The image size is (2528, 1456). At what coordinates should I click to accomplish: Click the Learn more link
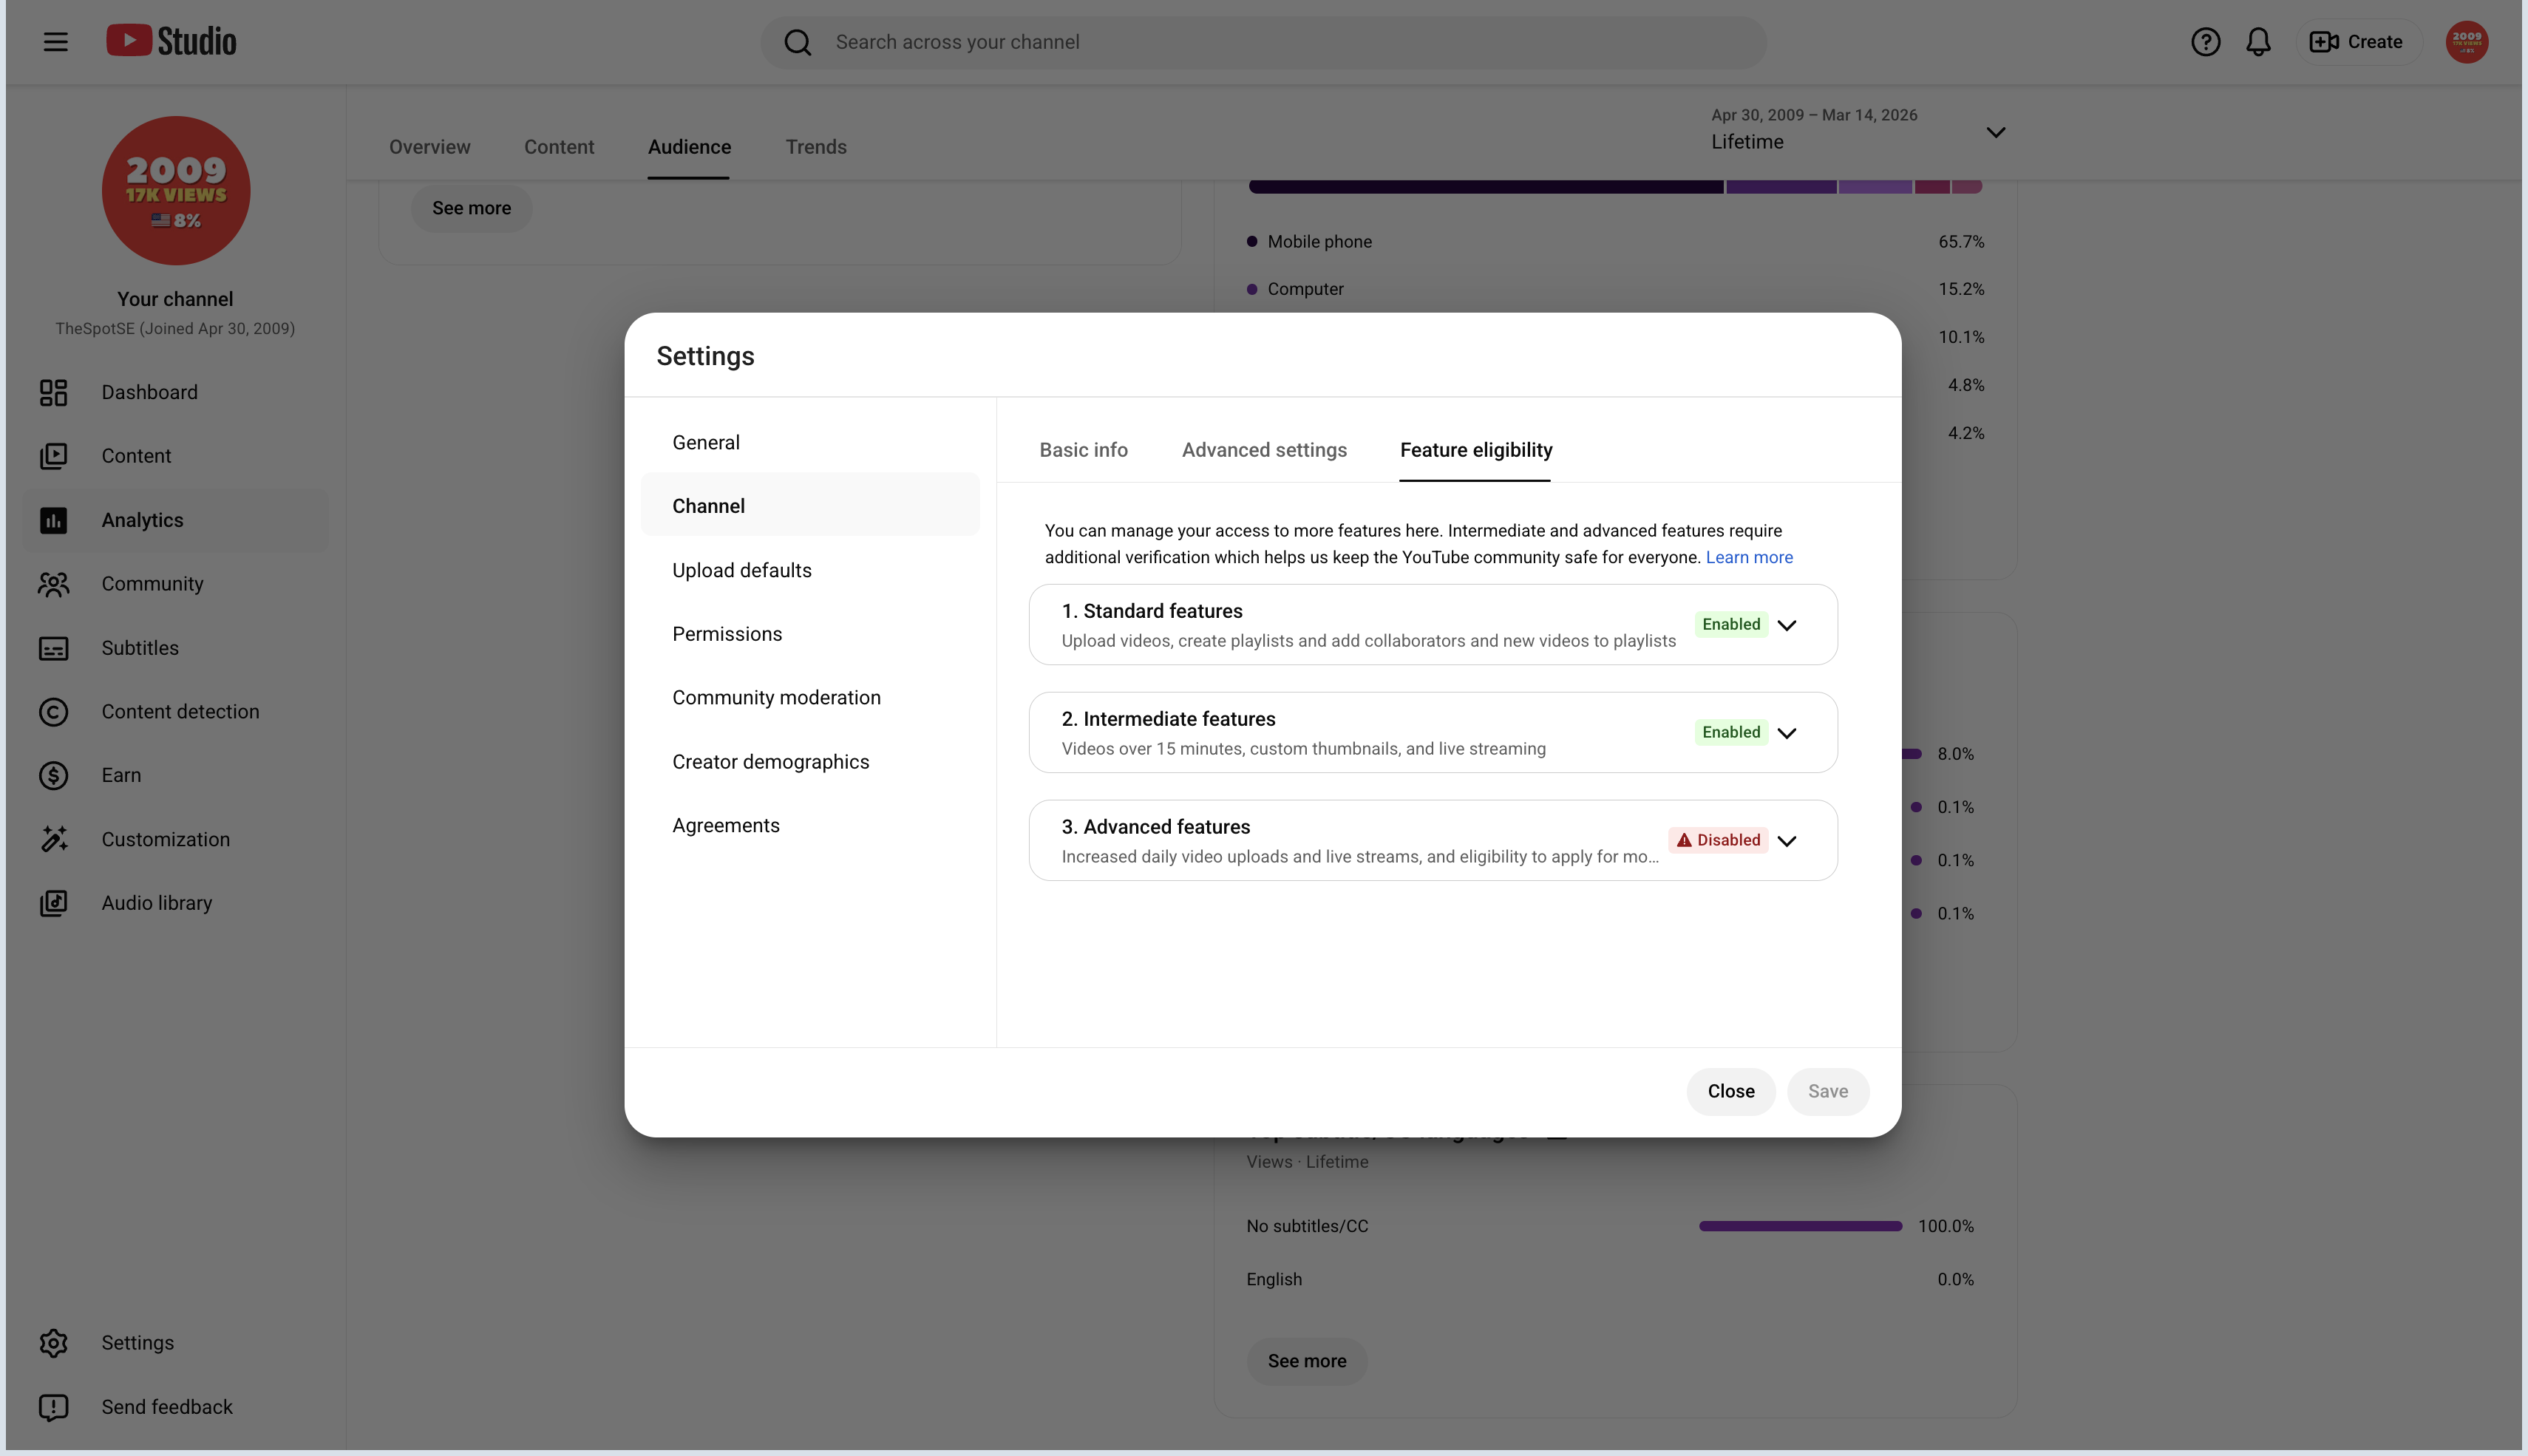1749,558
